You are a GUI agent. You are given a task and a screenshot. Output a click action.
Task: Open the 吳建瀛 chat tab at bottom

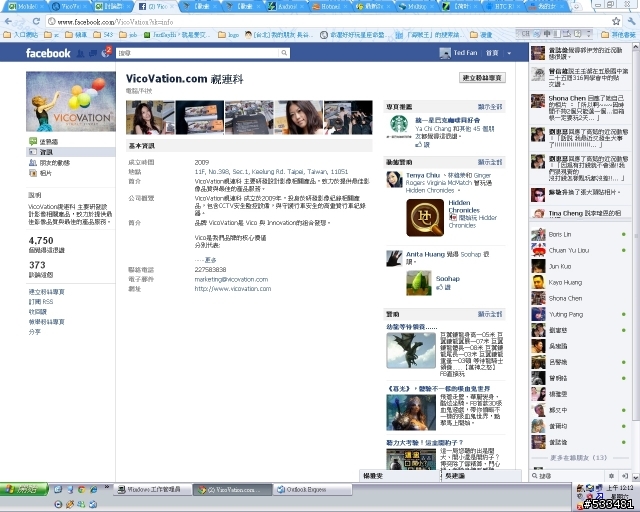click(x=482, y=476)
